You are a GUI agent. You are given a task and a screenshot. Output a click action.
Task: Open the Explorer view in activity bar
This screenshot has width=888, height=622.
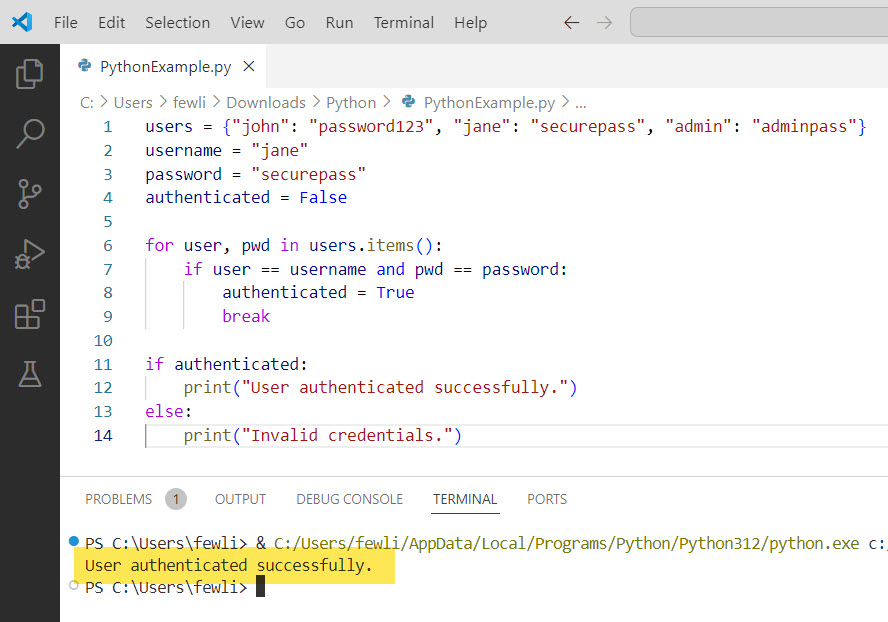click(x=30, y=74)
